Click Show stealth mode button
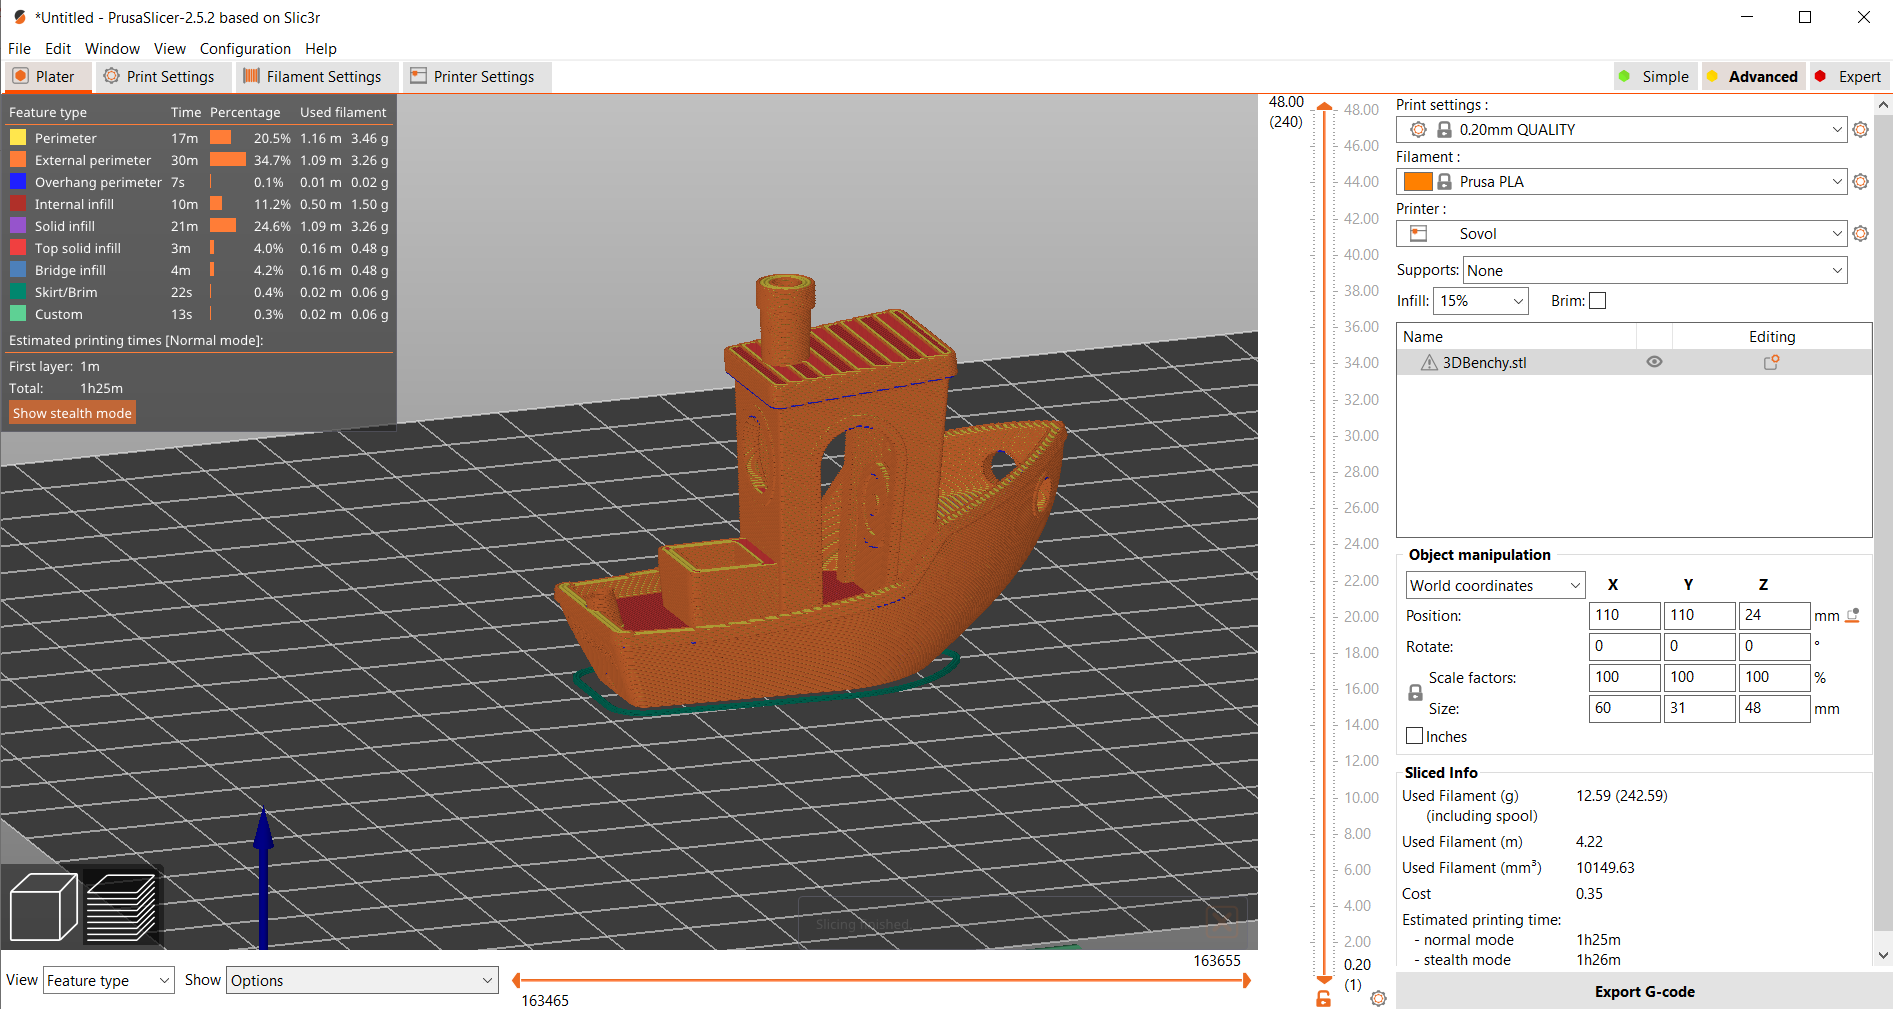Viewport: 1893px width, 1009px height. [72, 413]
